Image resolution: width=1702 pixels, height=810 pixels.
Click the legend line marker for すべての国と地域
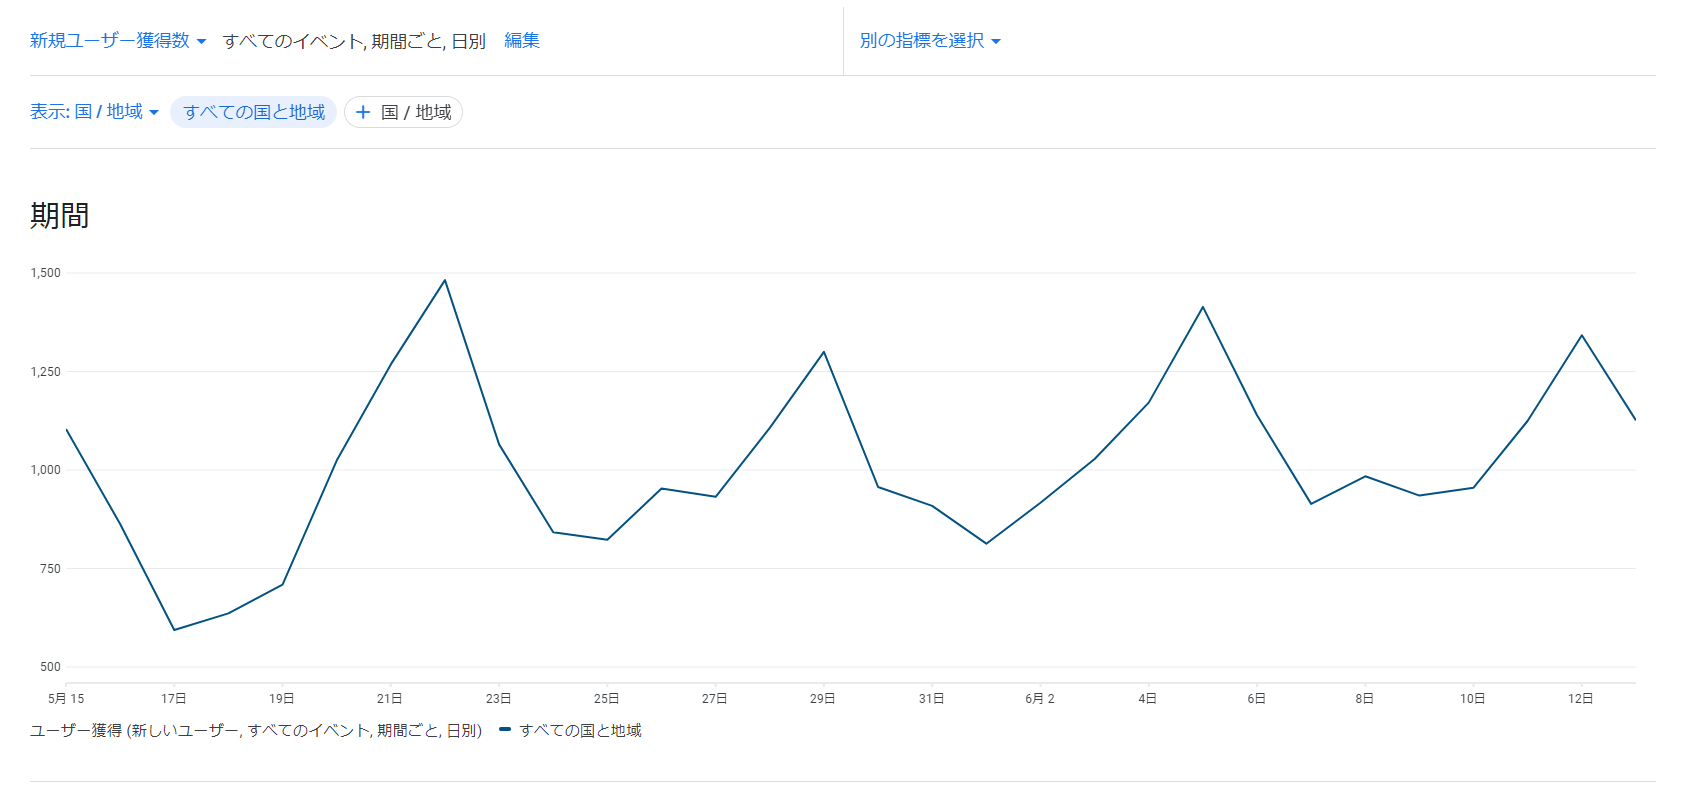pos(505,730)
